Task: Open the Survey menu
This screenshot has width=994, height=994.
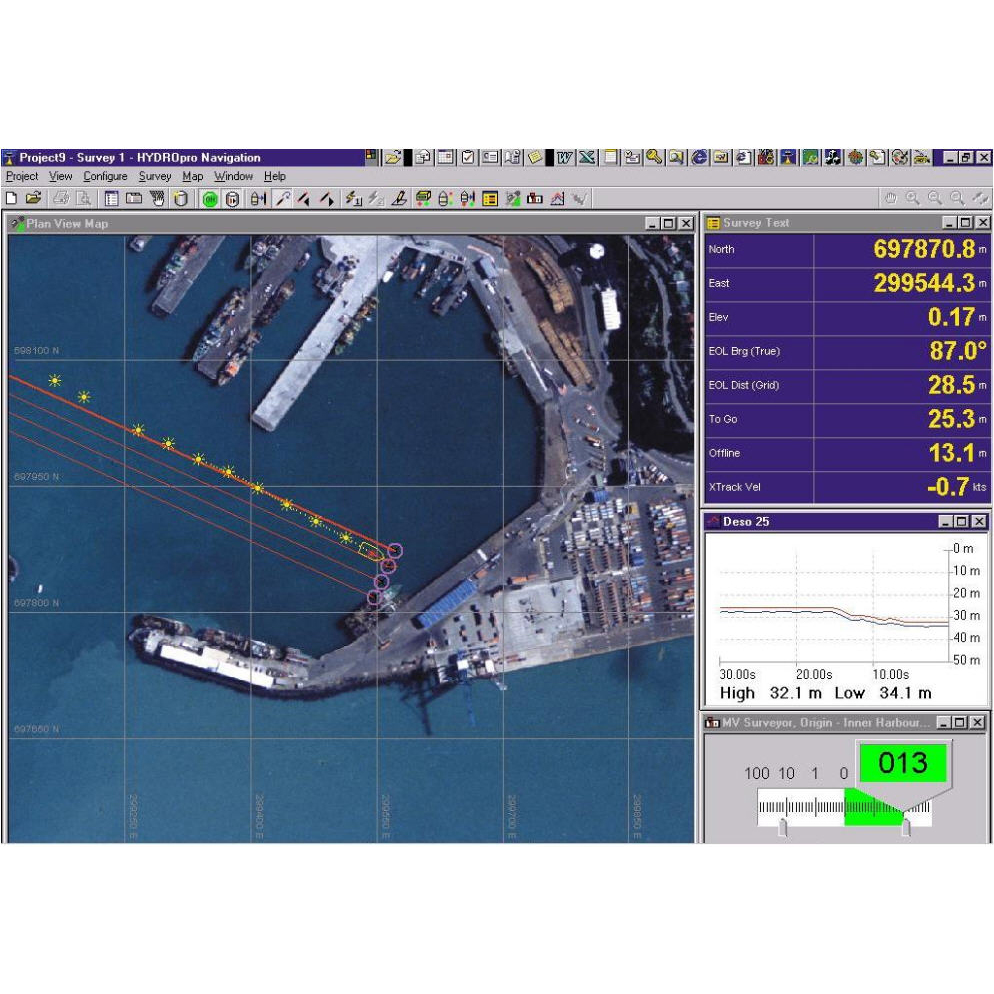Action: (x=155, y=176)
